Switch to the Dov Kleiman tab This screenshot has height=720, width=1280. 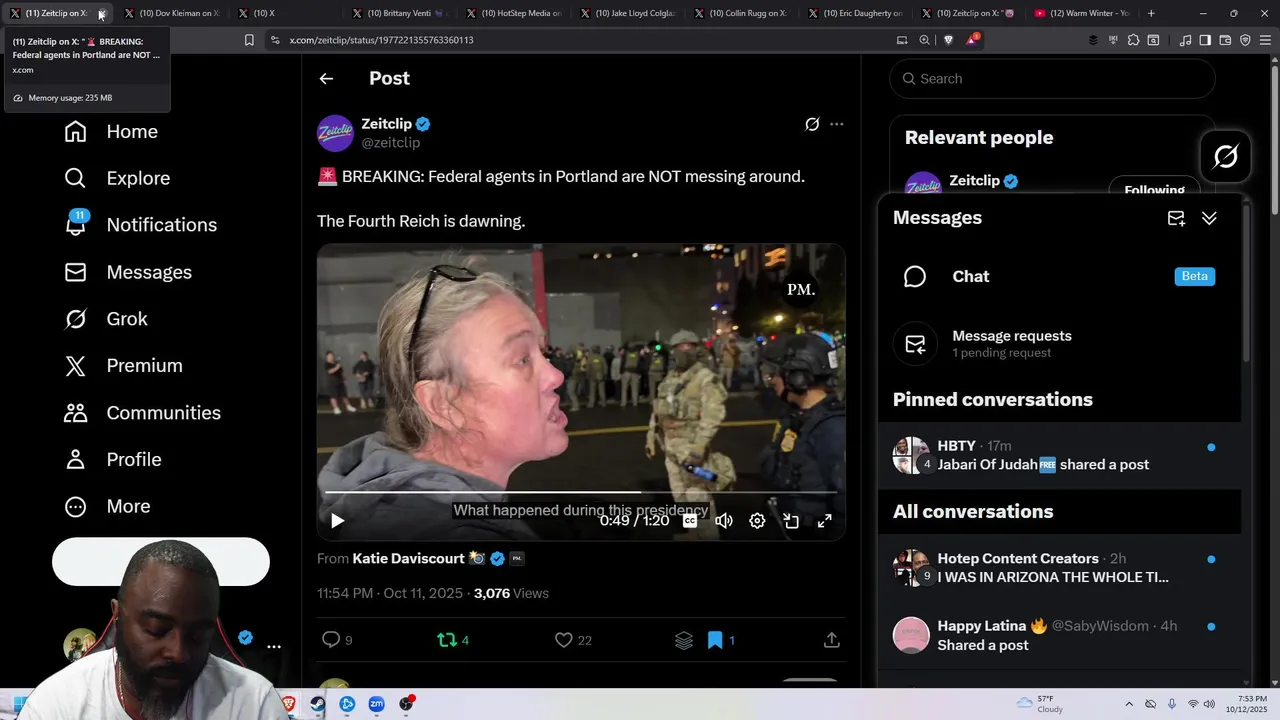tap(173, 13)
